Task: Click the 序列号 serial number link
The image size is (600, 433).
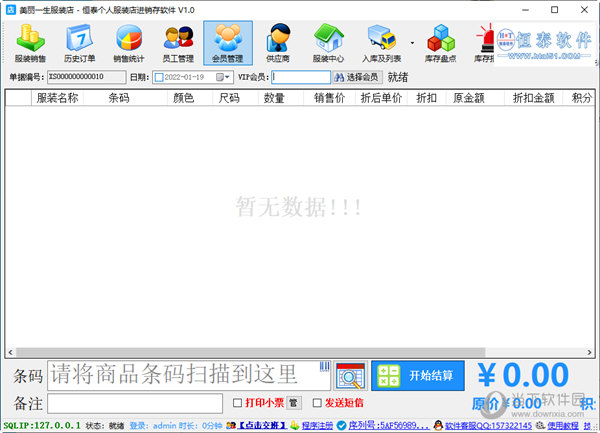Action: (388, 425)
